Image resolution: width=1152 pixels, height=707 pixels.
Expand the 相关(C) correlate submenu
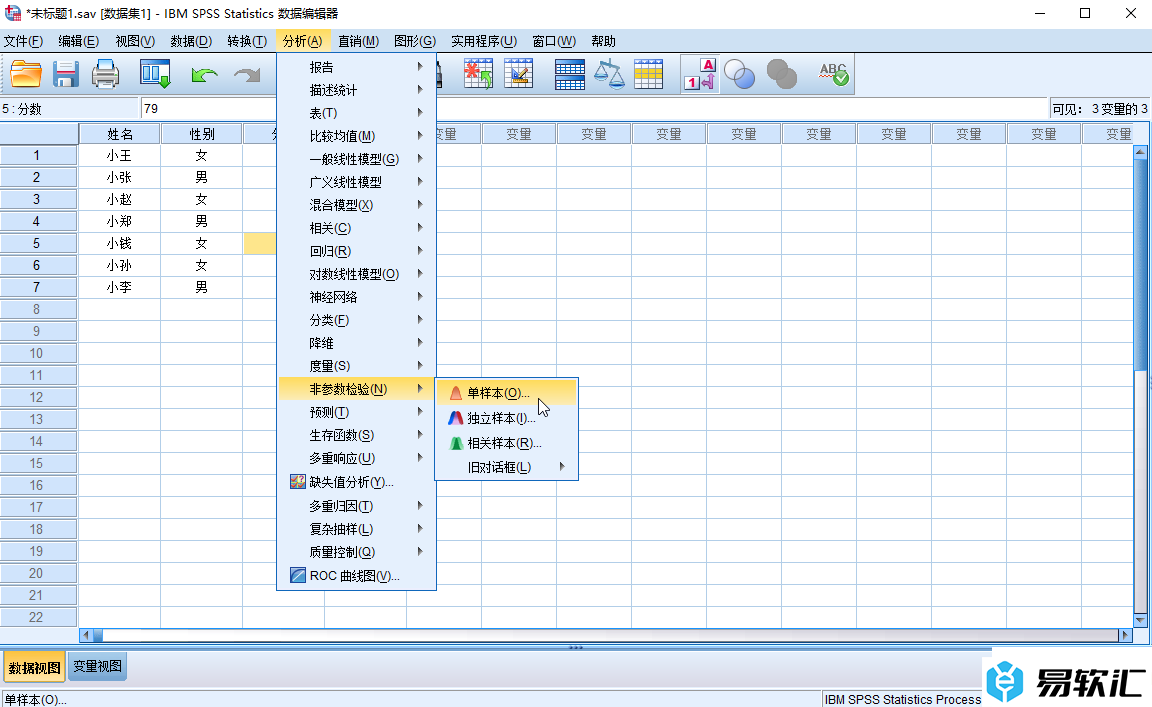coord(356,228)
